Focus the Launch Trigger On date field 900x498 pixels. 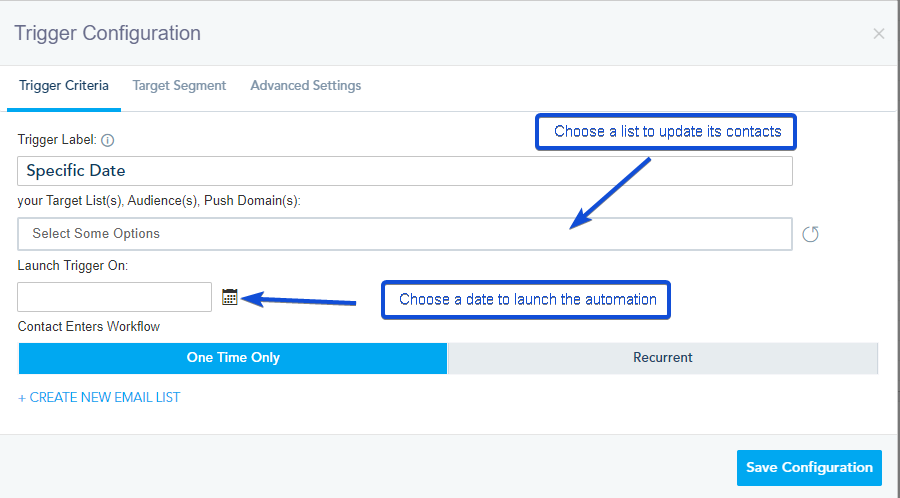click(x=114, y=297)
